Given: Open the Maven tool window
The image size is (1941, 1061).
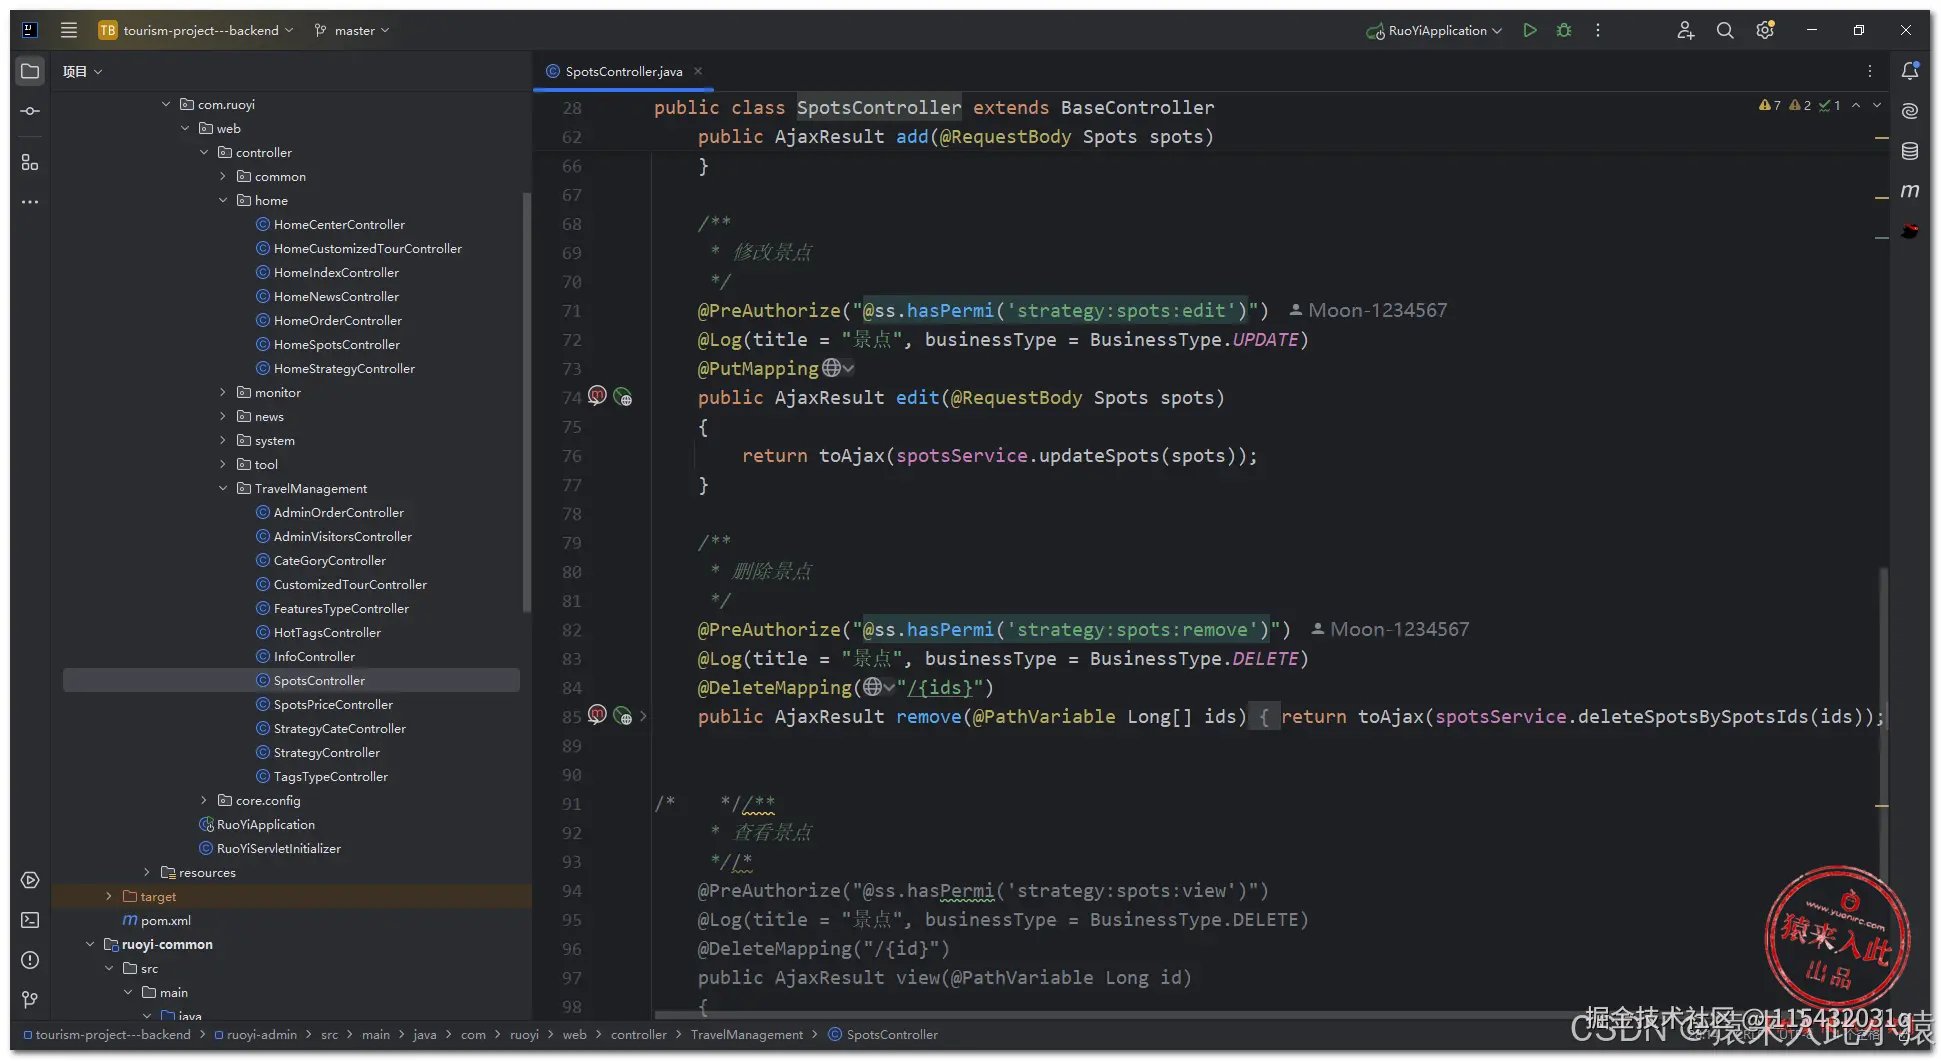Looking at the screenshot, I should [1909, 191].
